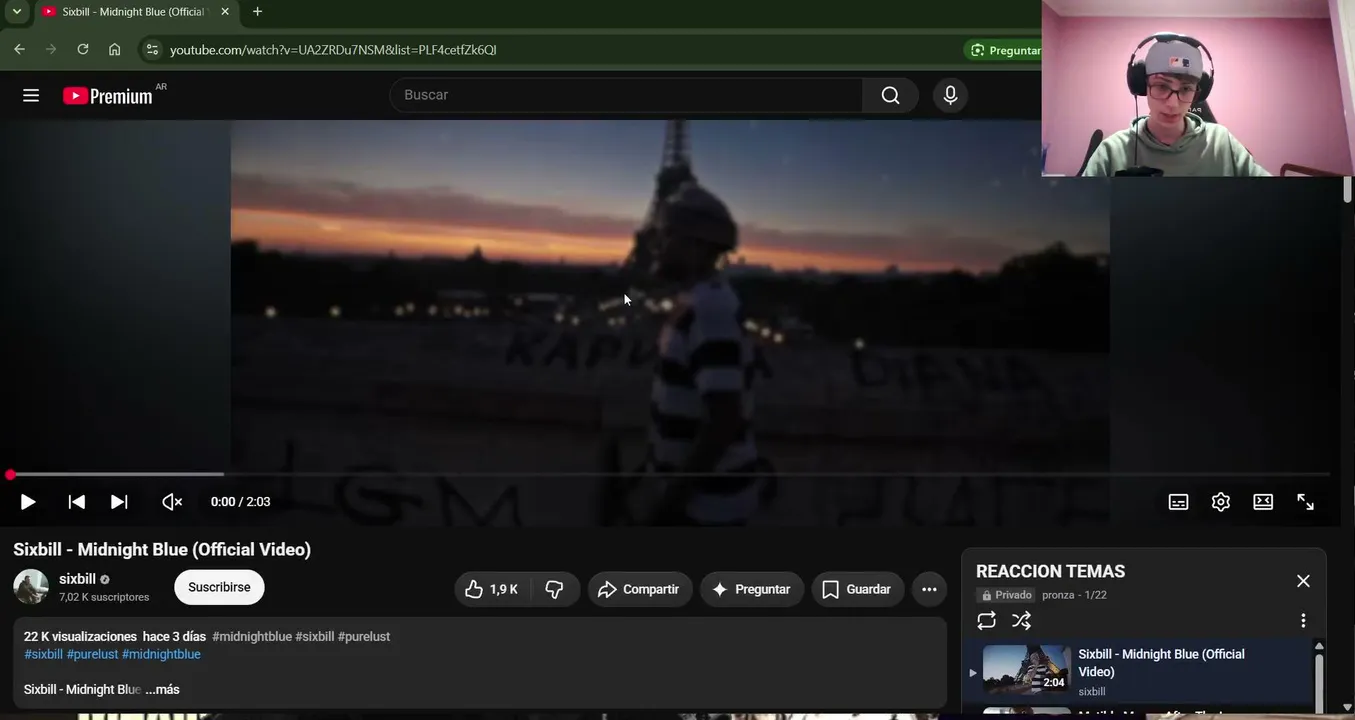
Task: Share the video via Compartir
Action: pyautogui.click(x=640, y=589)
